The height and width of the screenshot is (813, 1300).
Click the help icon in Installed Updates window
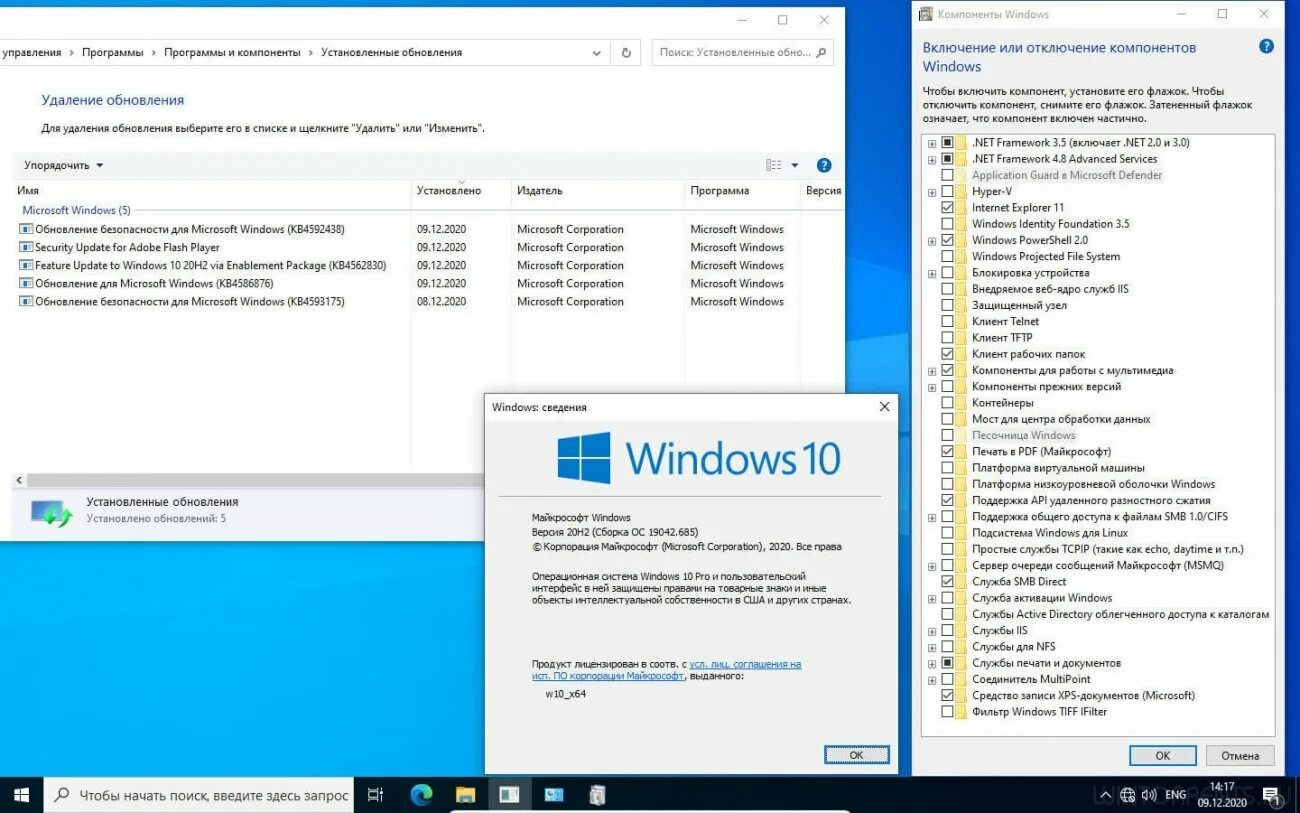(824, 165)
